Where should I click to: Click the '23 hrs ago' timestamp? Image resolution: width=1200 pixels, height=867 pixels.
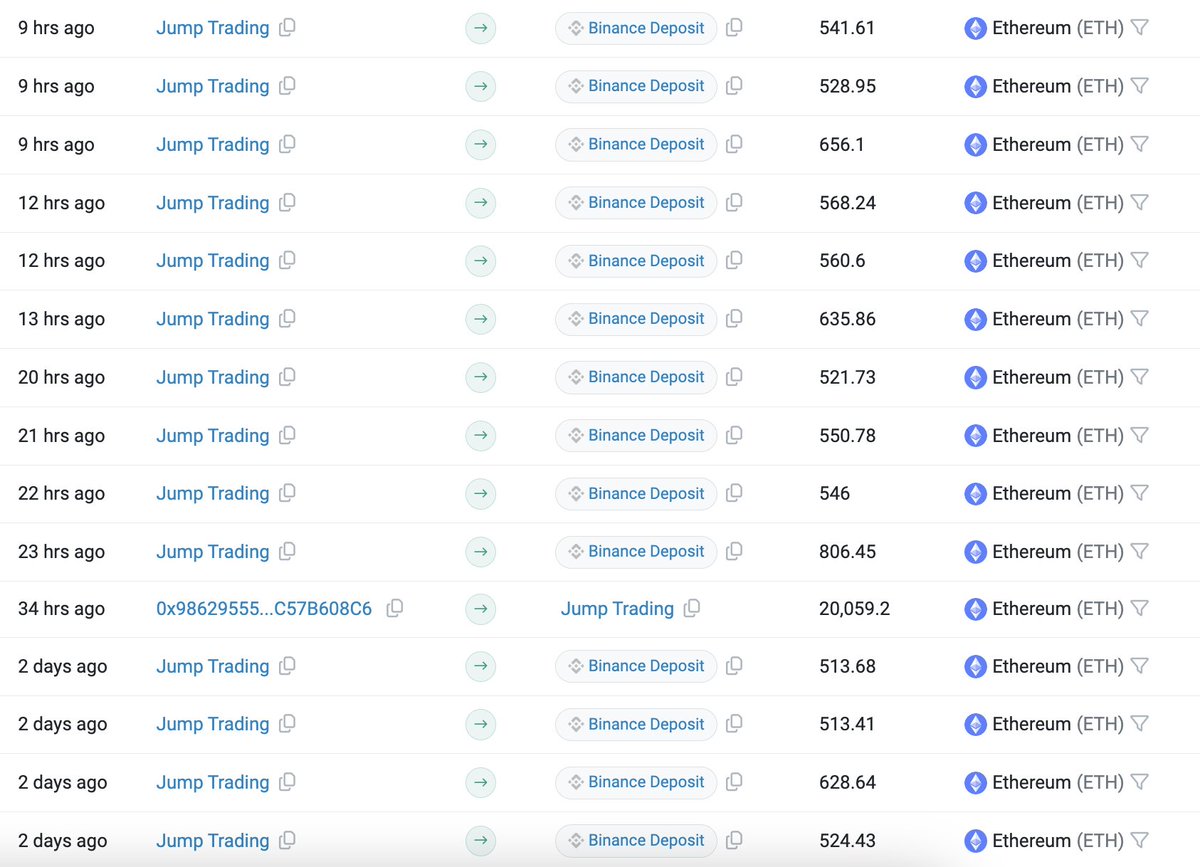(61, 551)
